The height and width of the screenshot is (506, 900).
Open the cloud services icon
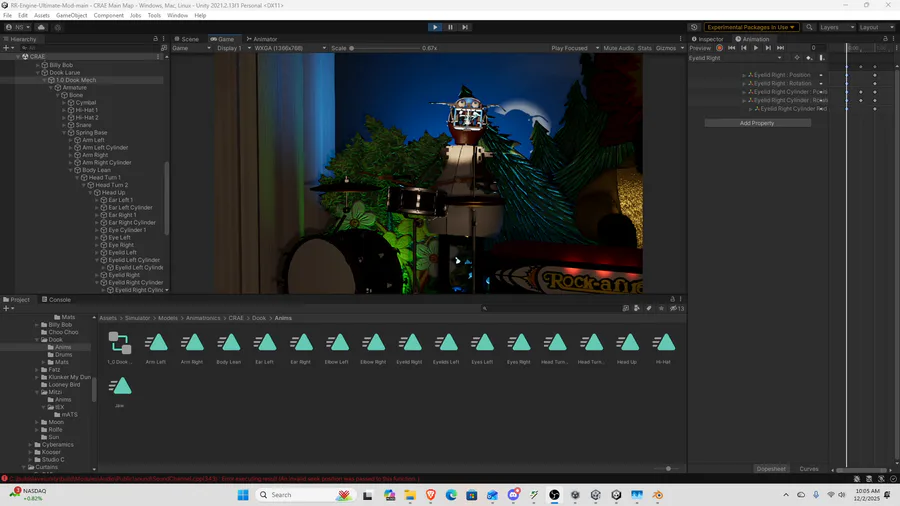pyautogui.click(x=41, y=27)
